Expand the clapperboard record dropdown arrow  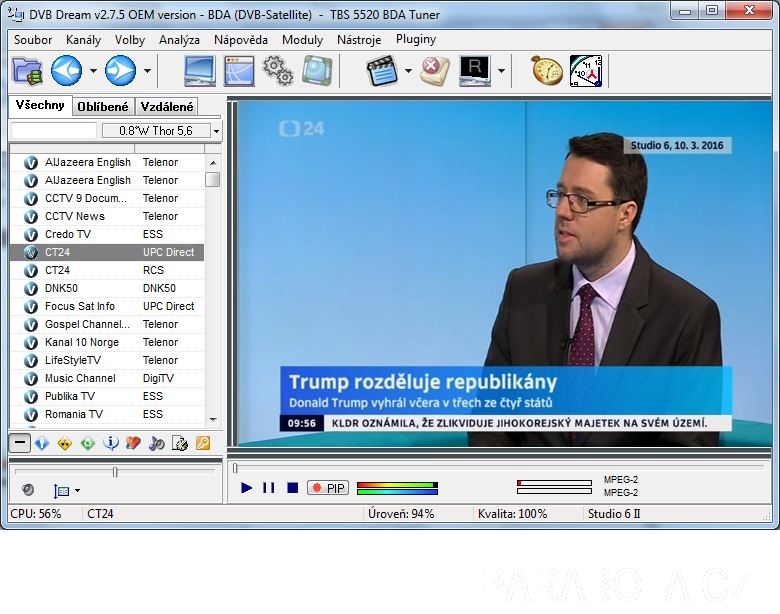click(408, 71)
